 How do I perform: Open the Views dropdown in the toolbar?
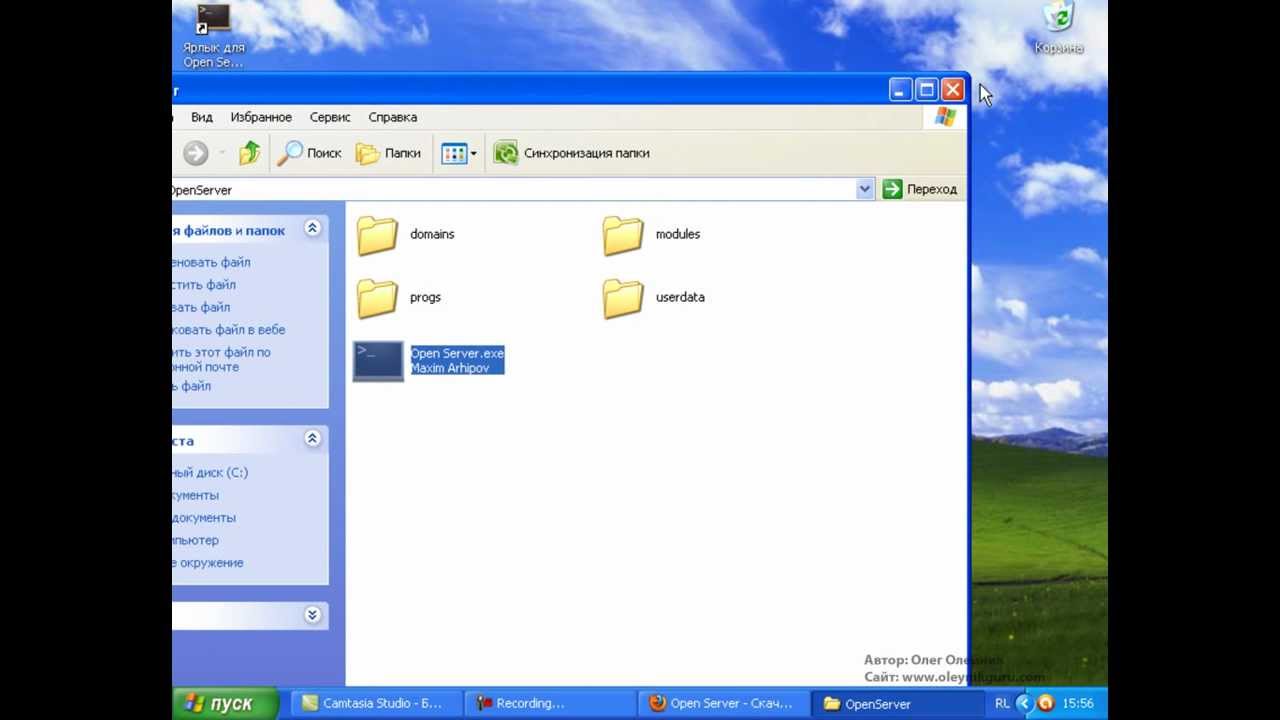click(459, 153)
